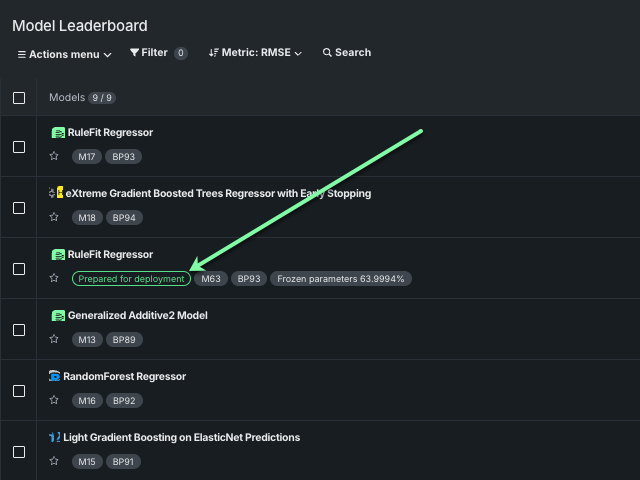Viewport: 640px width, 480px height.
Task: Star the Light Gradient Boosting model
Action: pos(55,461)
